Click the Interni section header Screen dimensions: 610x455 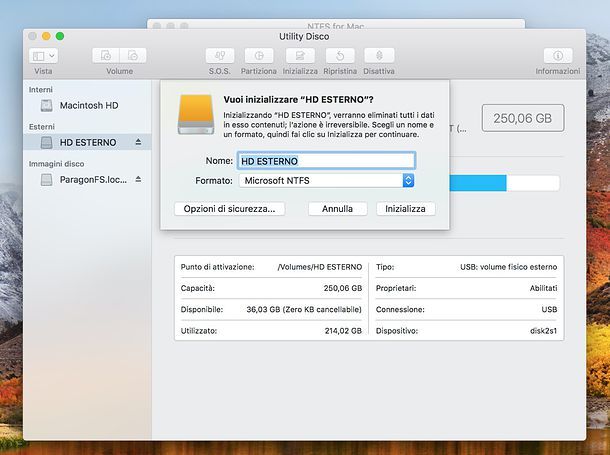40,89
